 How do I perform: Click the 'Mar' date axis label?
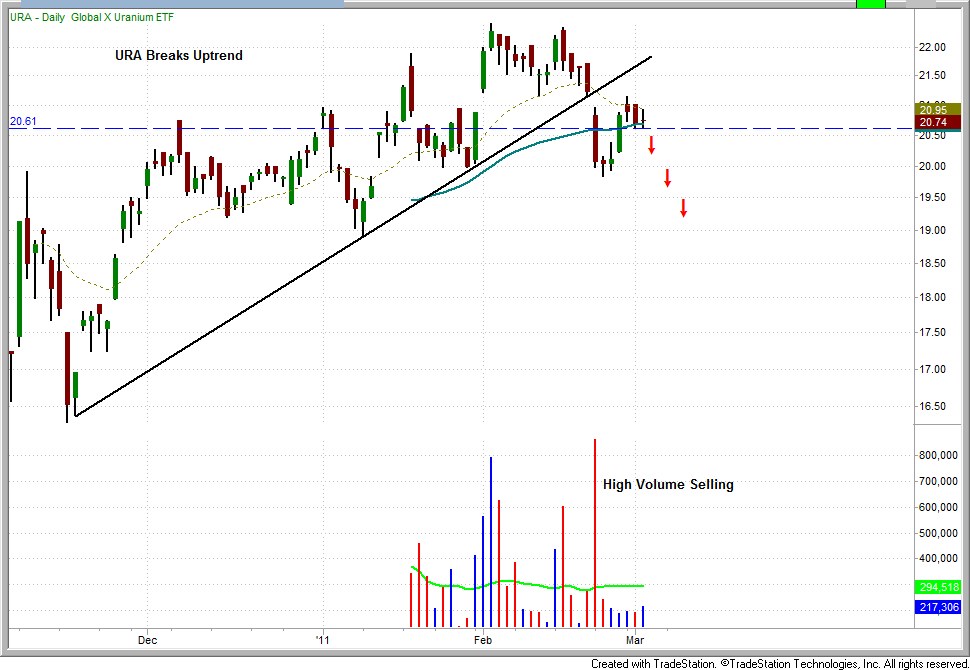pos(635,640)
